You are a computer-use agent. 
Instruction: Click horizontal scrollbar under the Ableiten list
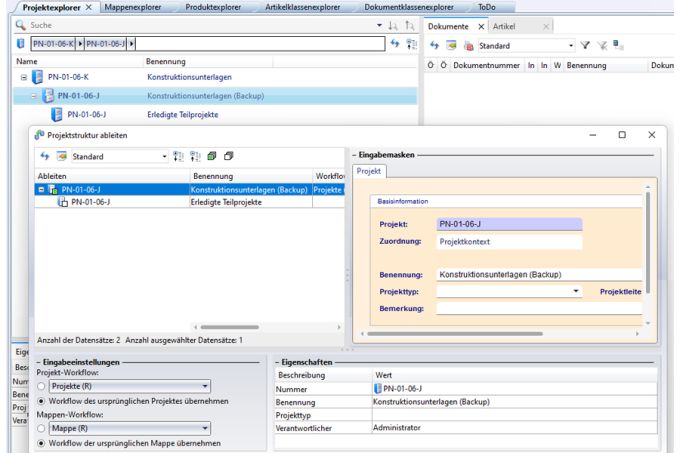[230, 327]
